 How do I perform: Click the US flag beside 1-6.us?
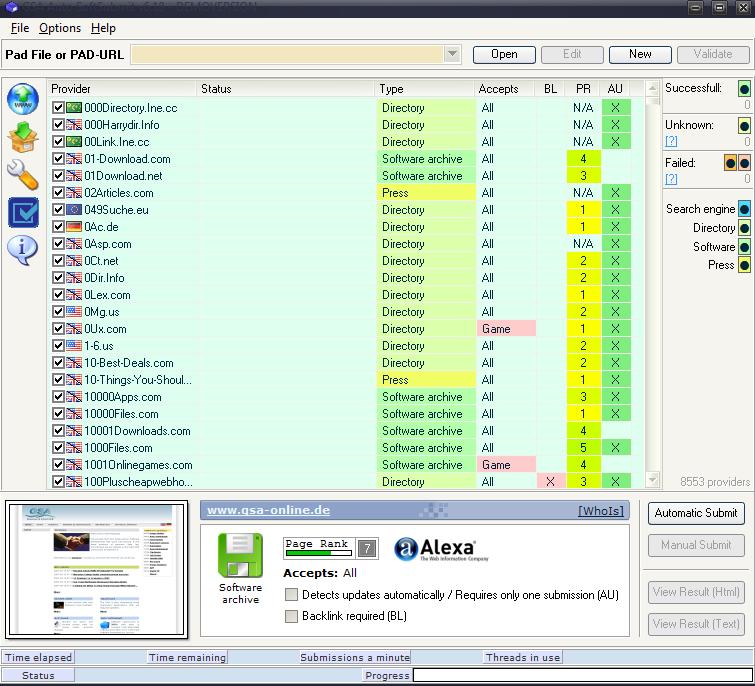tap(74, 345)
